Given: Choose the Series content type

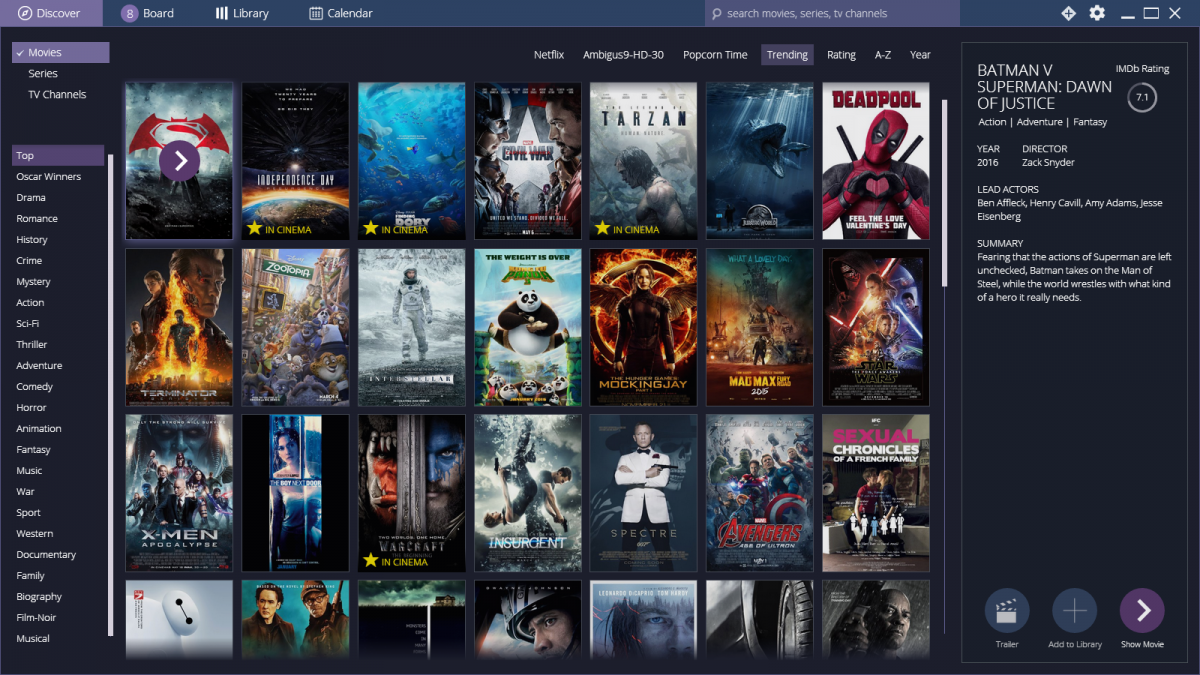Looking at the screenshot, I should coord(43,73).
